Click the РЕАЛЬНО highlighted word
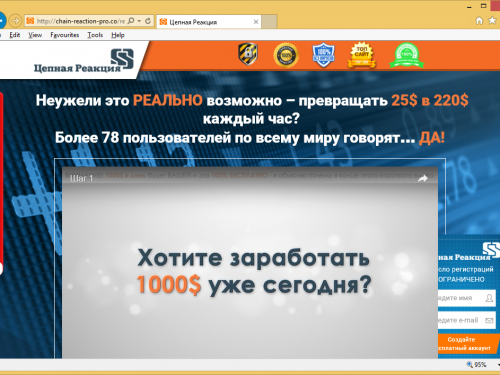The height and width of the screenshot is (375, 500). click(168, 100)
